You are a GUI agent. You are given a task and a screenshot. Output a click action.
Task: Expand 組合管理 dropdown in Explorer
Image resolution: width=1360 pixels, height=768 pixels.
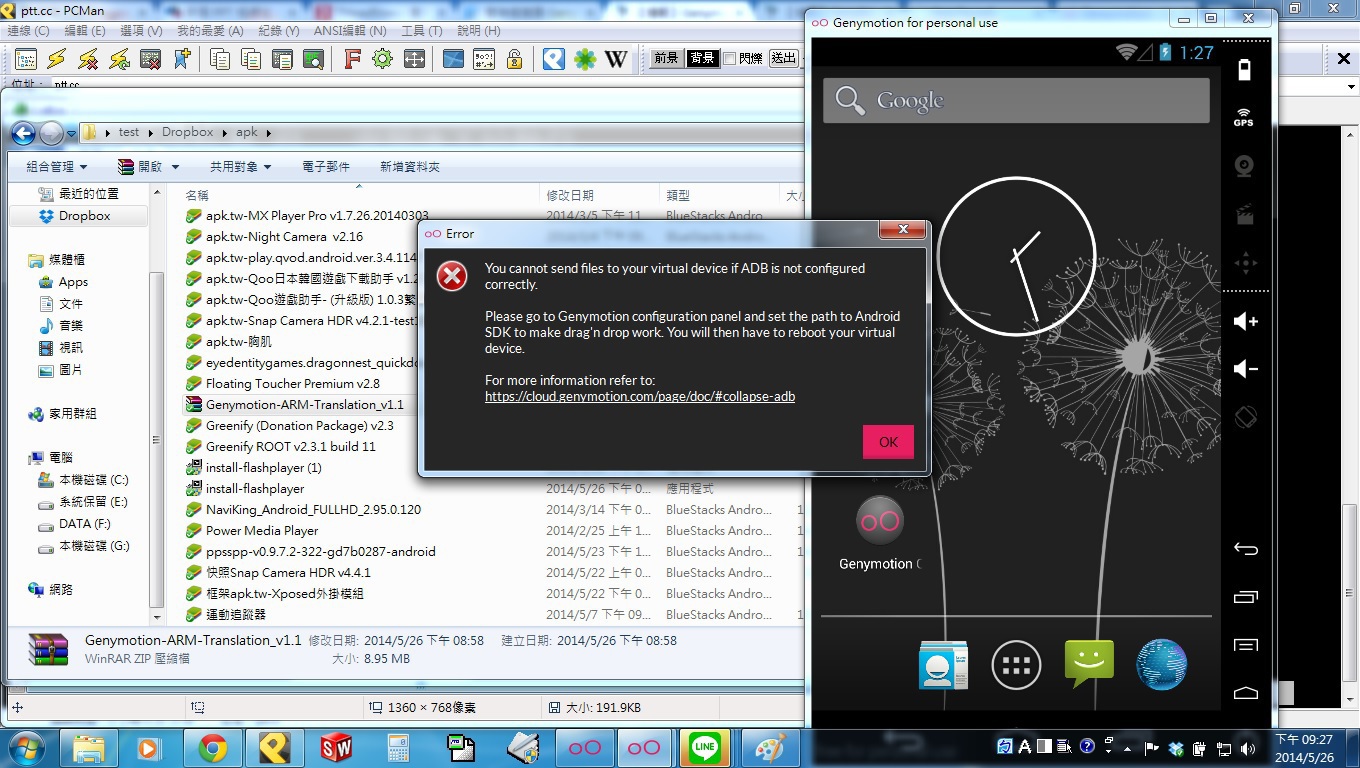[57, 167]
